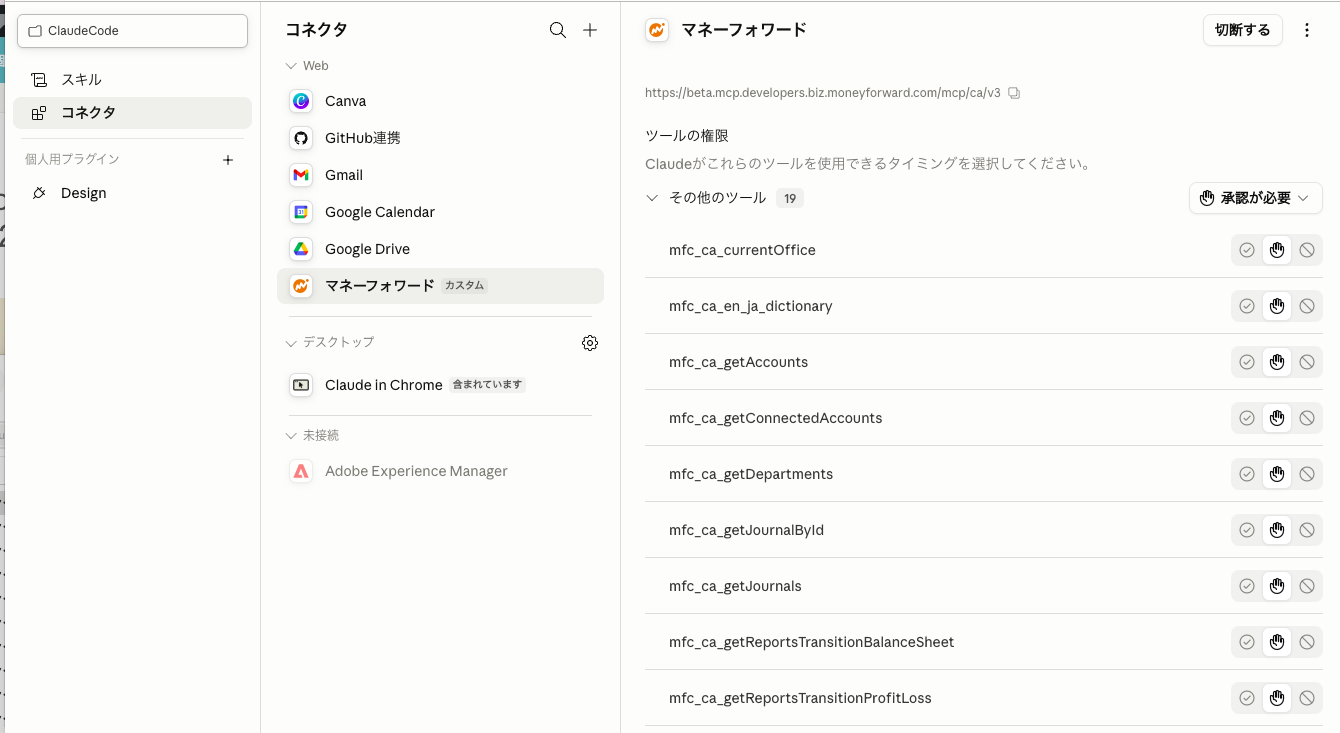Always allow mfc_ca_getJournalById tool
The image size is (1340, 733).
1247,530
